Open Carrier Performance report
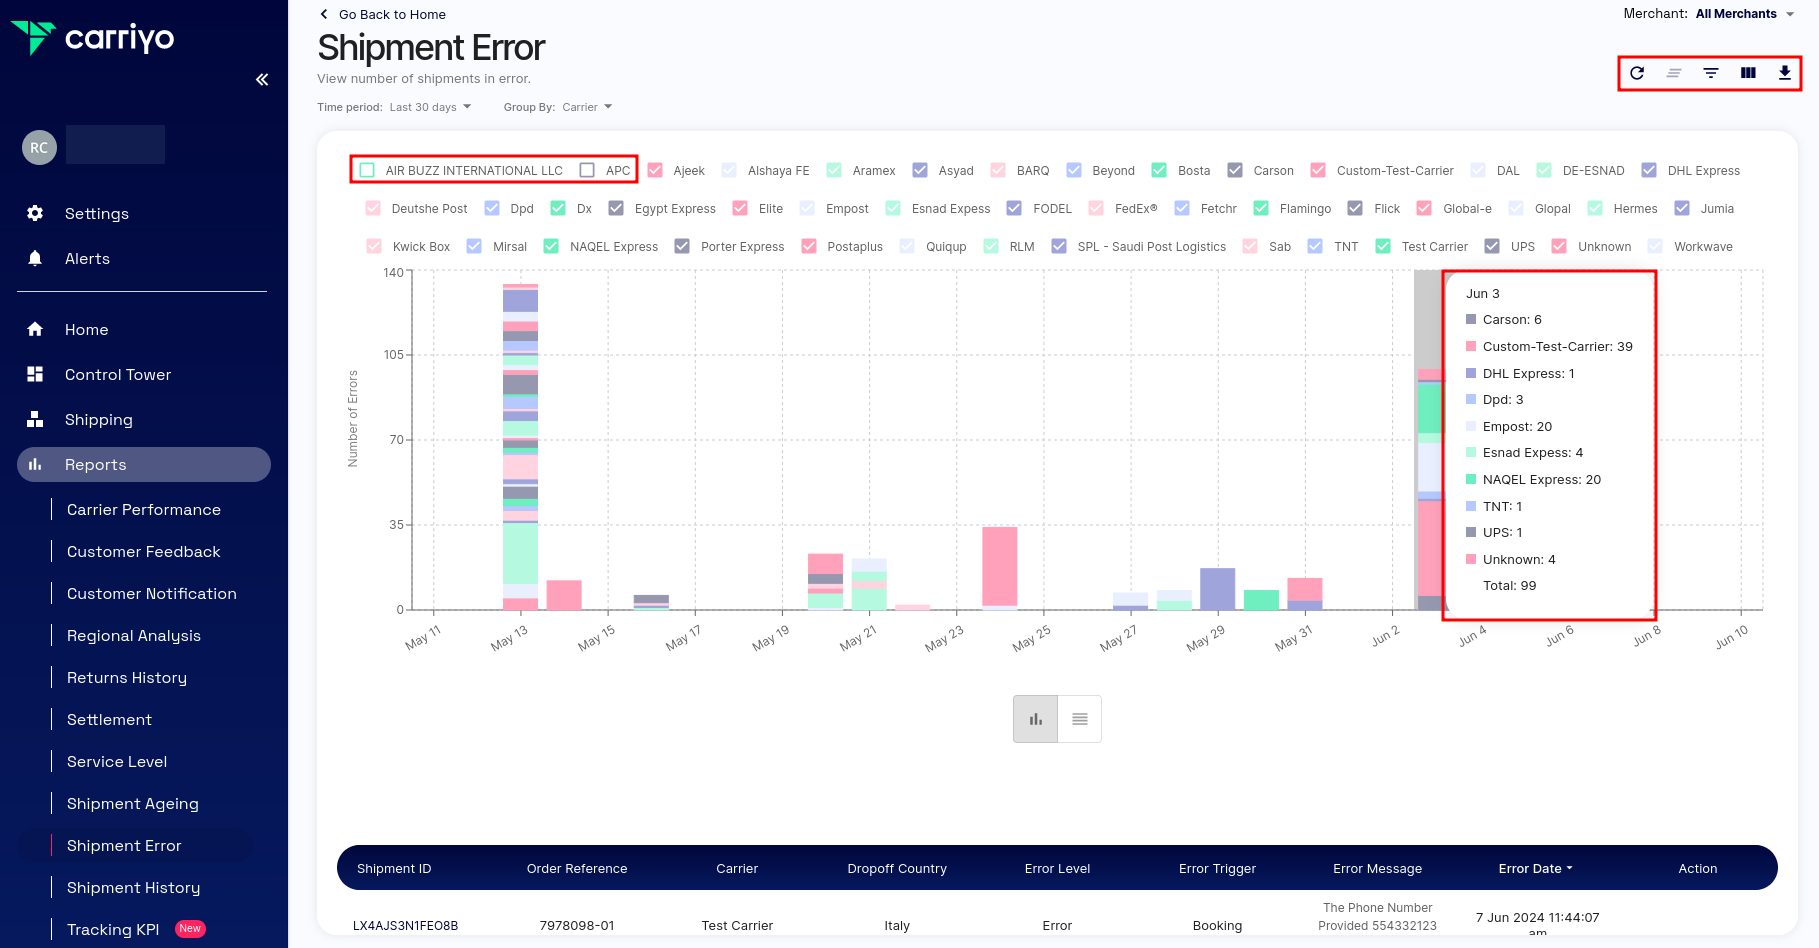Viewport: 1819px width, 948px height. 144,509
